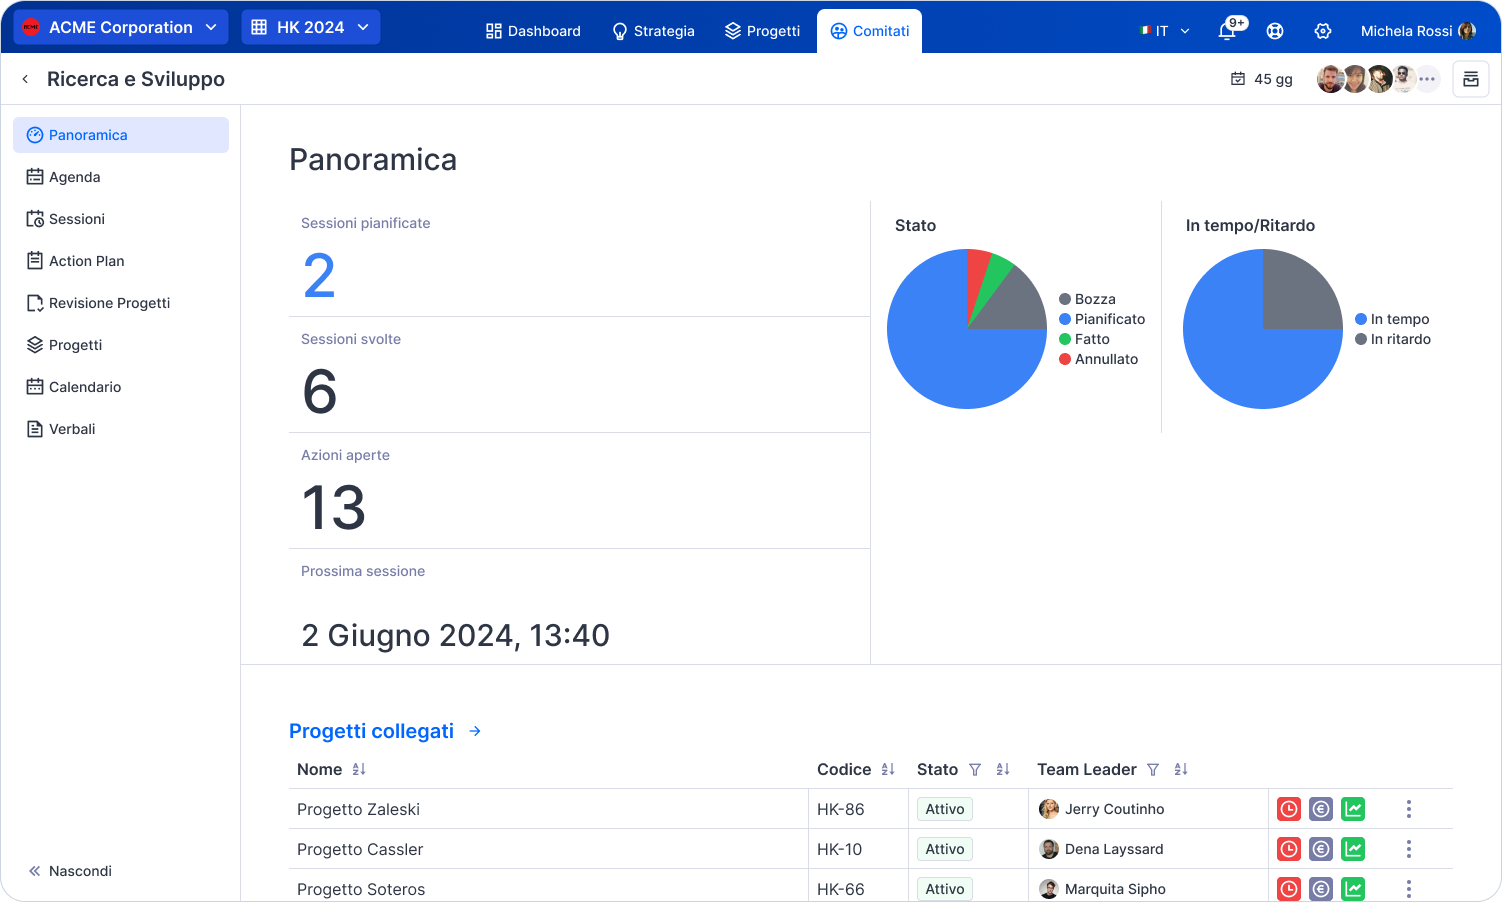Click the archive icon button at top right
The height and width of the screenshot is (902, 1502).
(x=1471, y=79)
